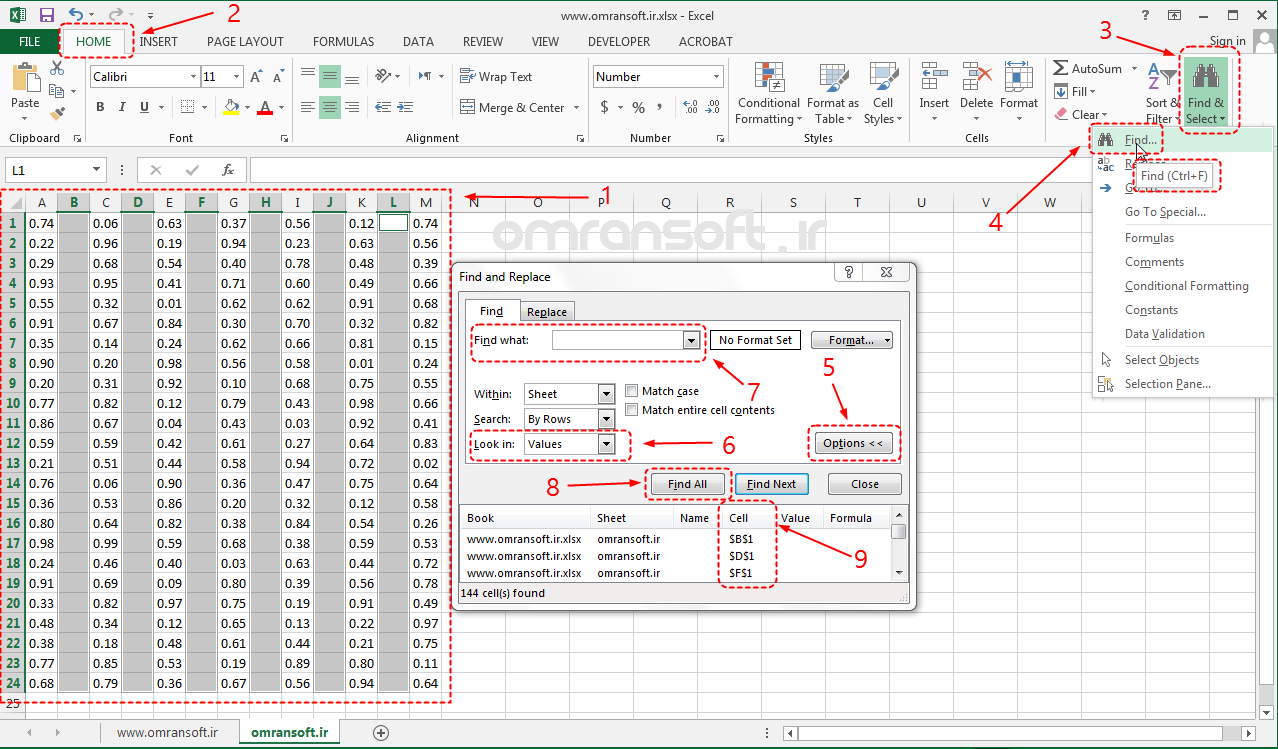
Task: Click the Insert cells icon
Action: pyautogui.click(x=934, y=78)
